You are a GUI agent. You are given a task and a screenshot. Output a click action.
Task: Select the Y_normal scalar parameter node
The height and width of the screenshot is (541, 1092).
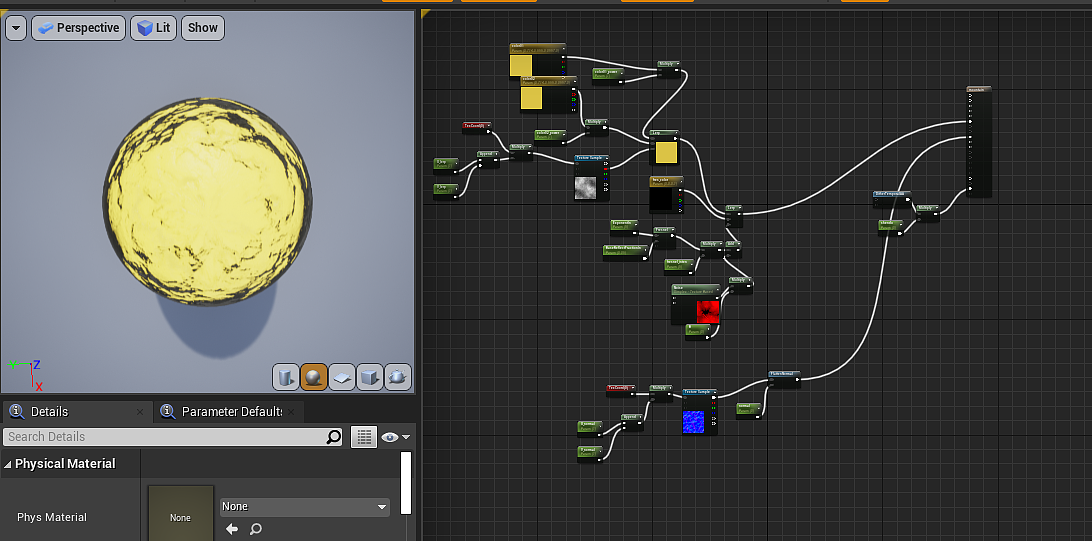591,454
